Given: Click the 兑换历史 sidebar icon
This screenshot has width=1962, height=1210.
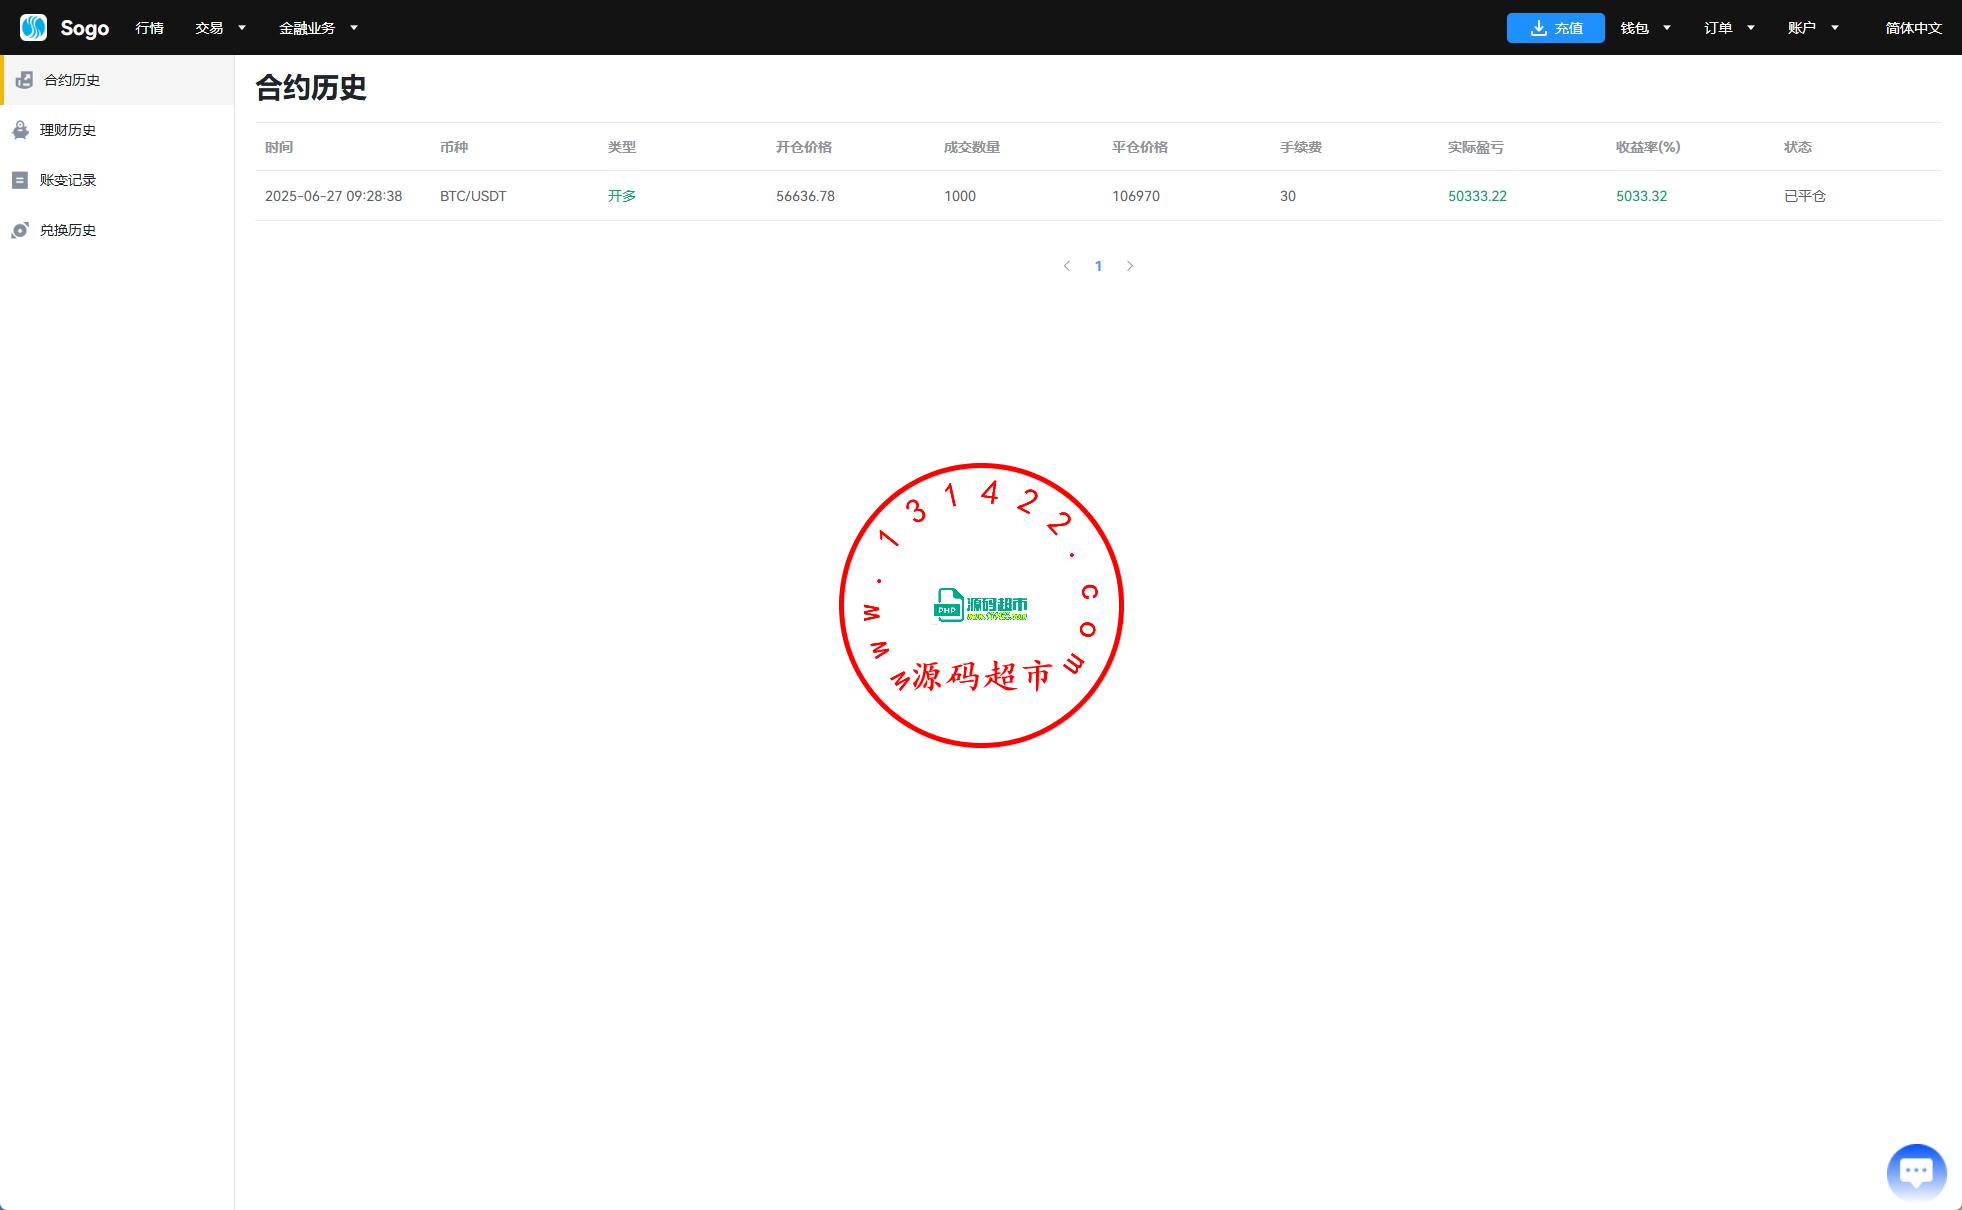Looking at the screenshot, I should click(x=20, y=230).
